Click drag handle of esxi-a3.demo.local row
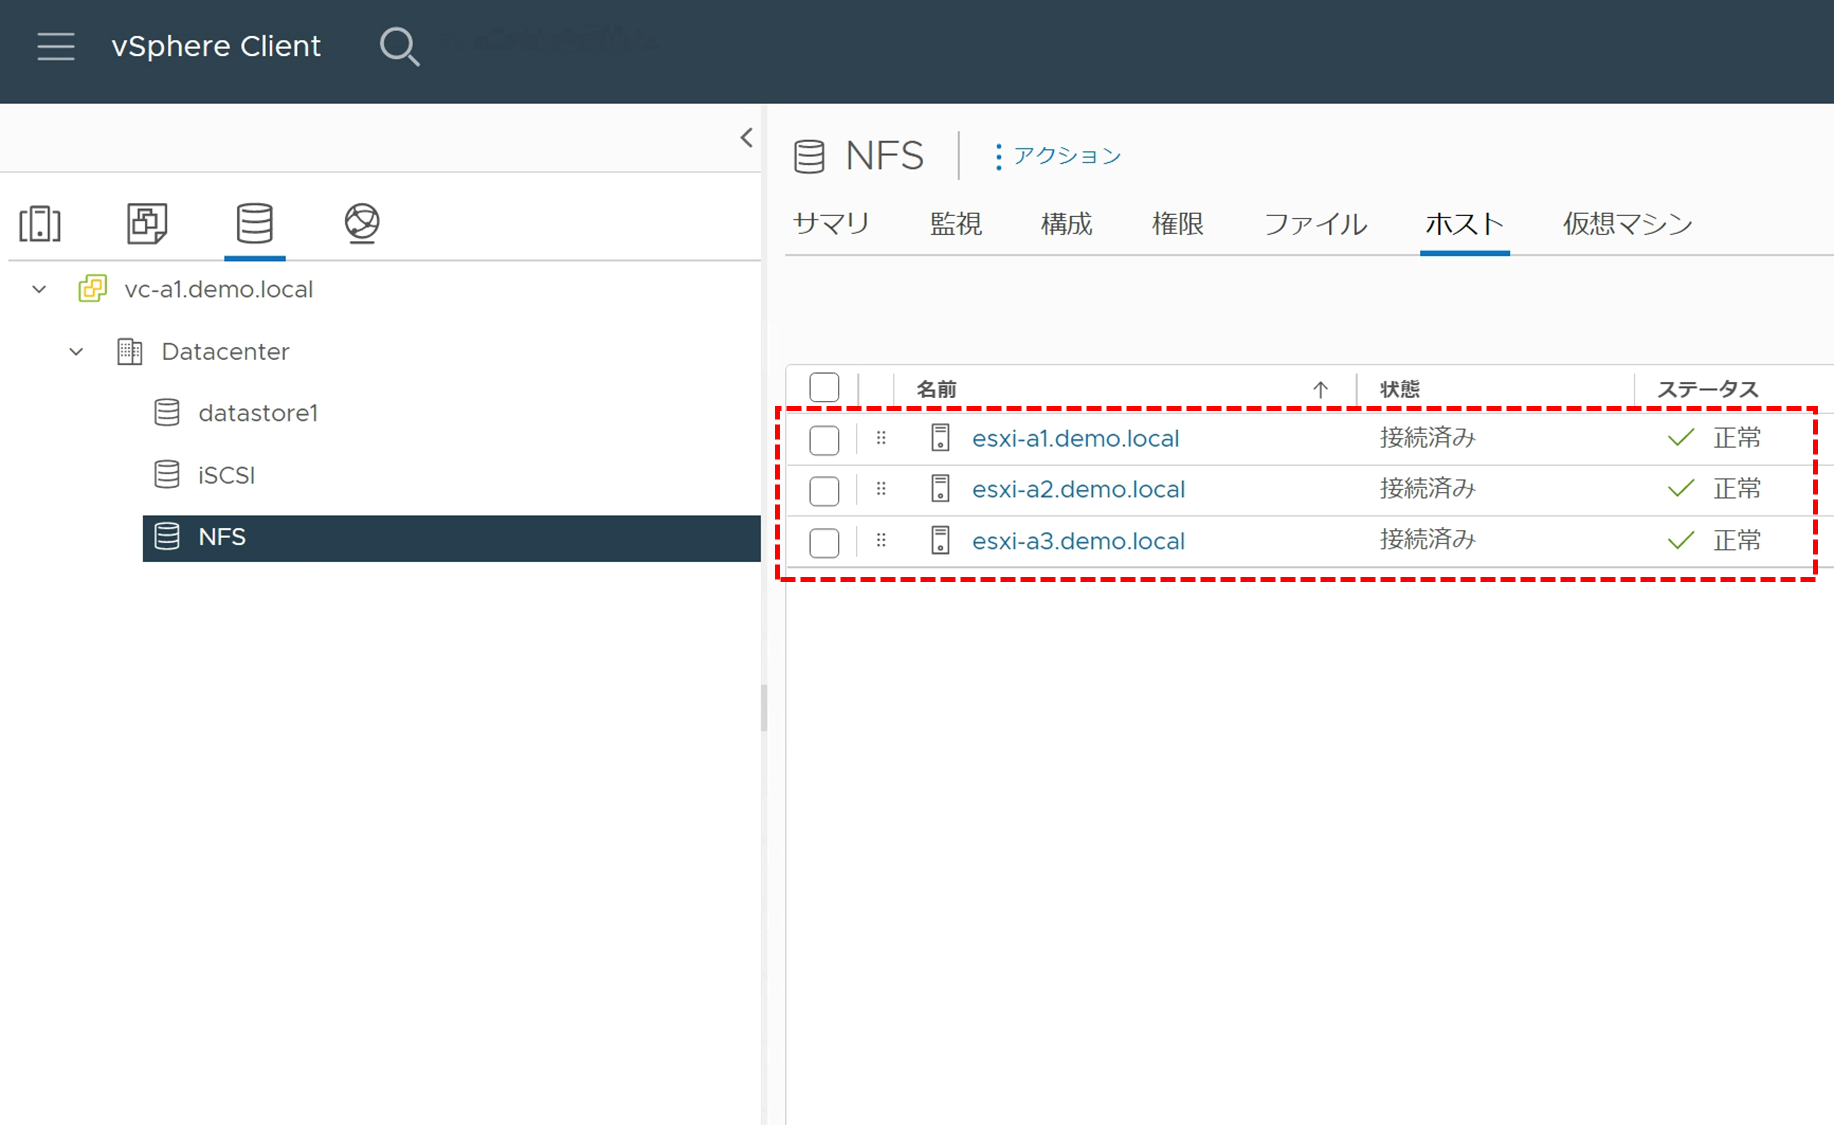Screen dimensions: 1834x1125 click(881, 541)
